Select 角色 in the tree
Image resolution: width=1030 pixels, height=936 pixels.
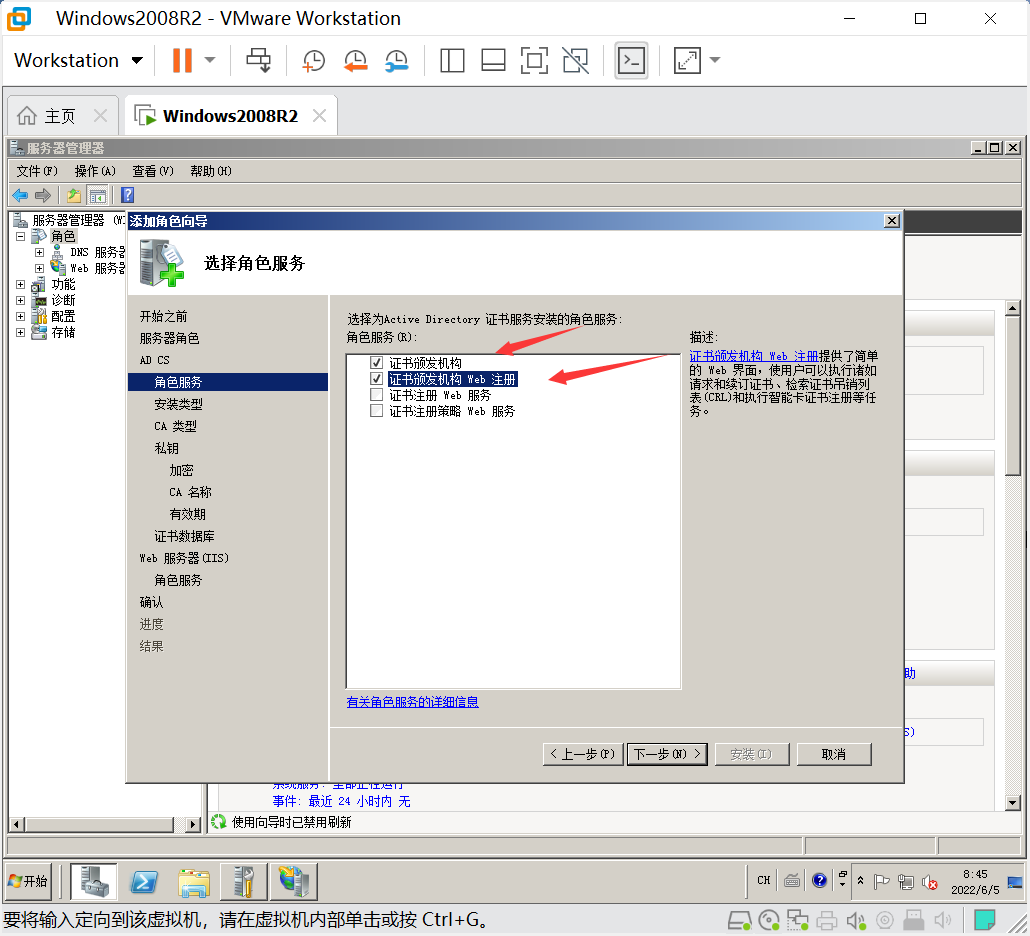63,236
